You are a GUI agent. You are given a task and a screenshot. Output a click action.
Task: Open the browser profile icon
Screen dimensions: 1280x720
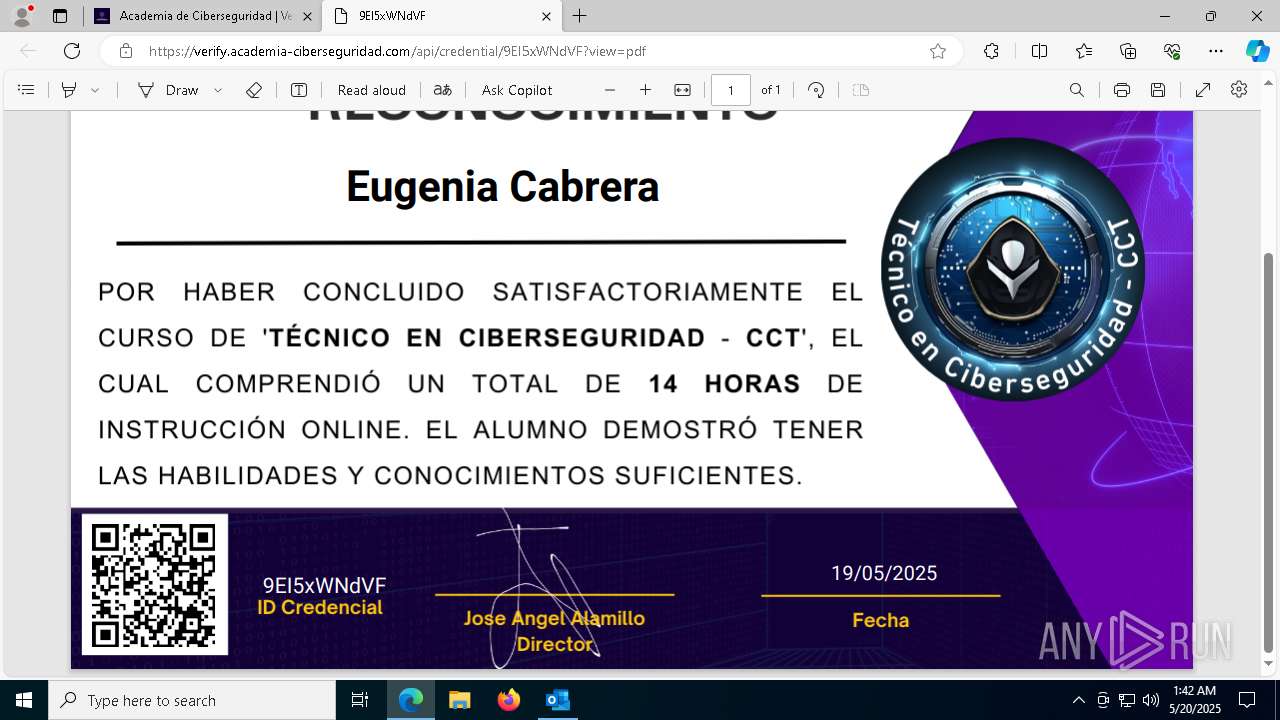pos(22,16)
